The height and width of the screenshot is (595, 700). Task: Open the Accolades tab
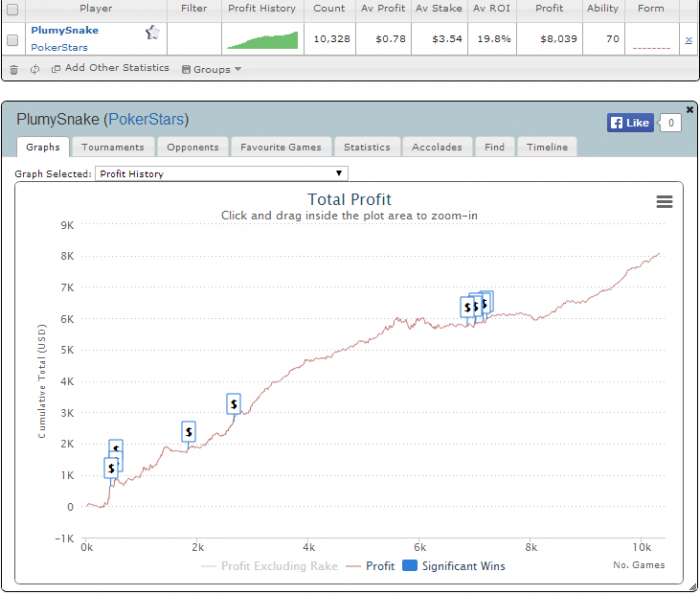pyautogui.click(x=437, y=147)
